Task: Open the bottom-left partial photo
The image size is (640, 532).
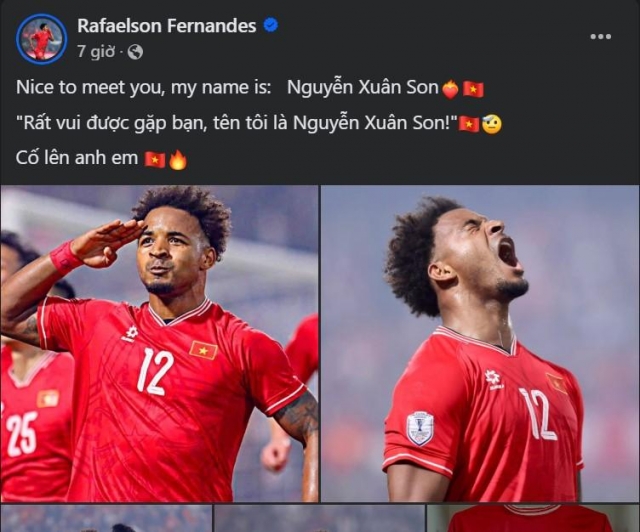Action: [106, 519]
